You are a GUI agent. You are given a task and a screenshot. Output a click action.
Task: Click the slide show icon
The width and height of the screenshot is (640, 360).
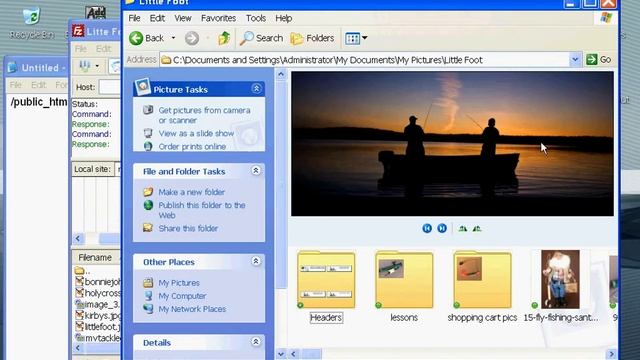point(148,133)
